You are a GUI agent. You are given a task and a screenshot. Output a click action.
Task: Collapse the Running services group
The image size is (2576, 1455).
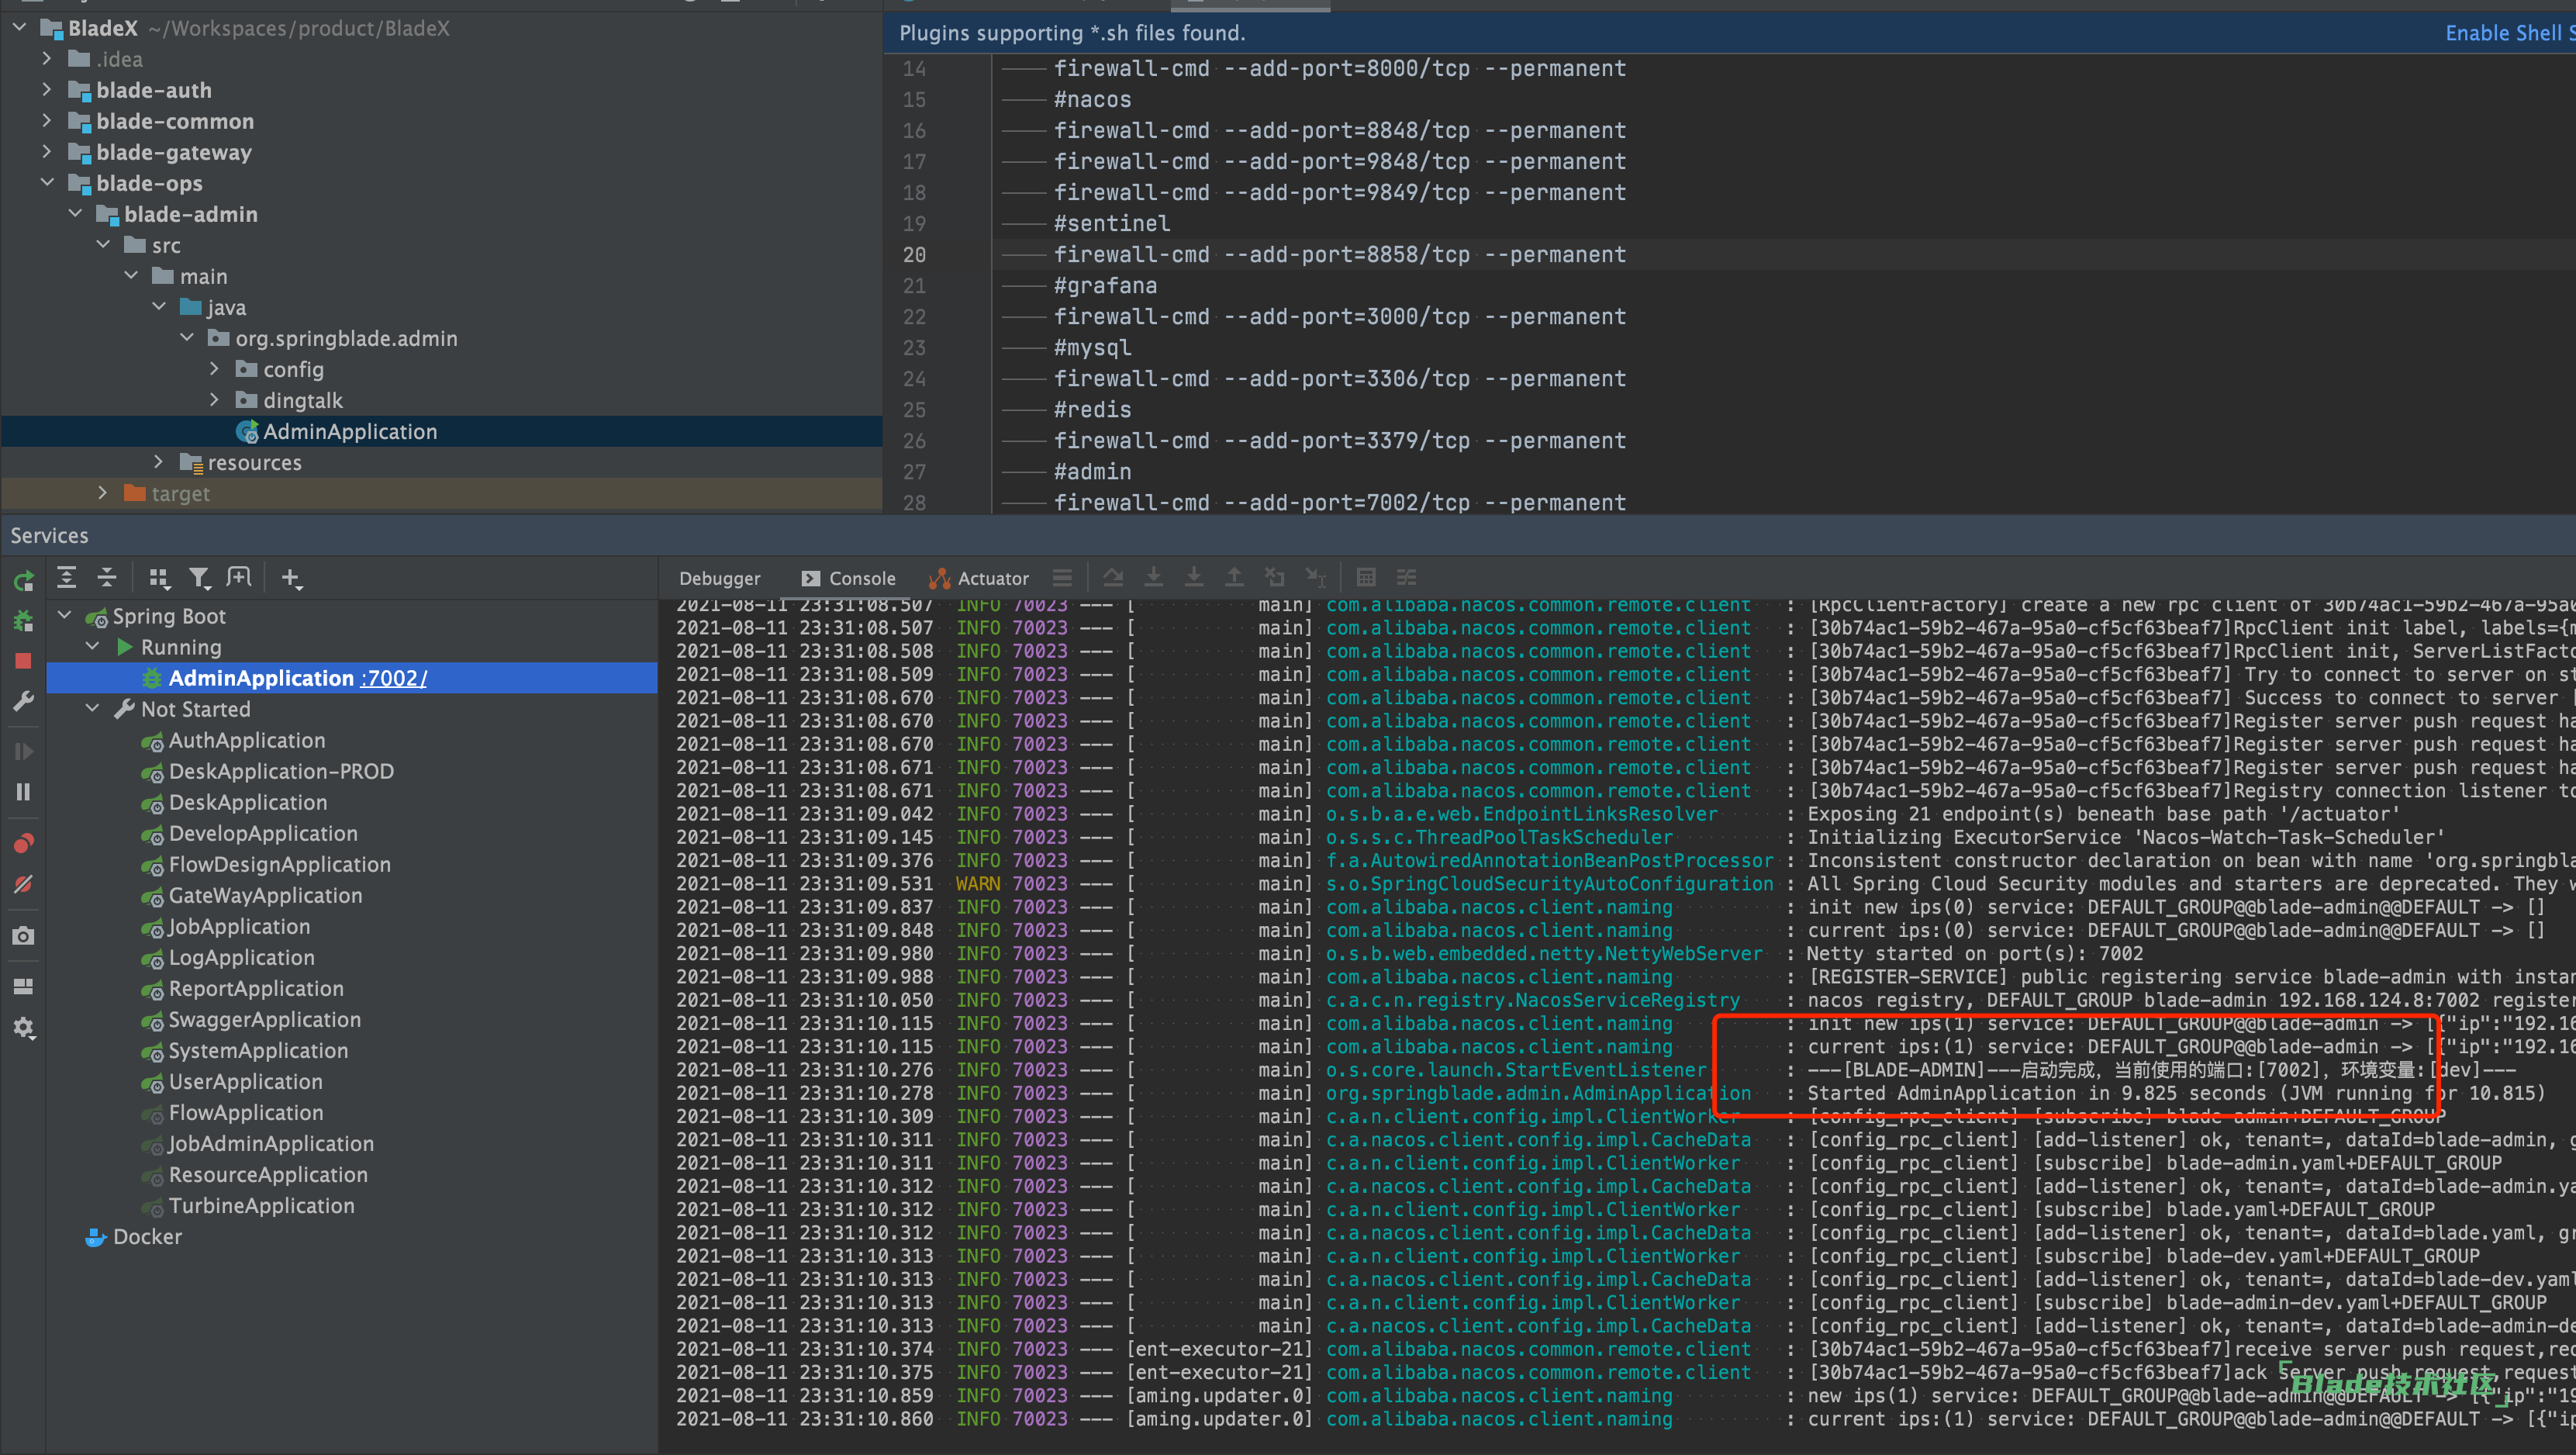click(93, 647)
